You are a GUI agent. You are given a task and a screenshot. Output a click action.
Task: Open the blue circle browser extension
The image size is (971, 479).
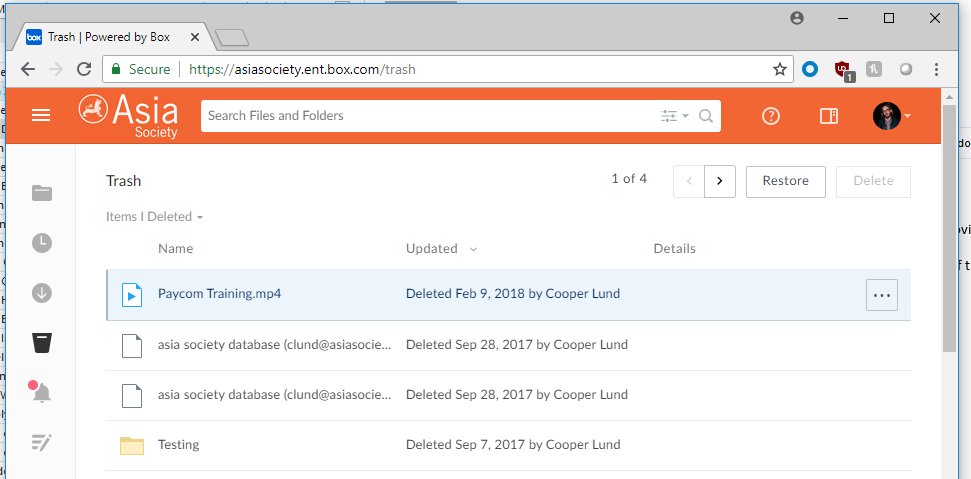coord(810,69)
